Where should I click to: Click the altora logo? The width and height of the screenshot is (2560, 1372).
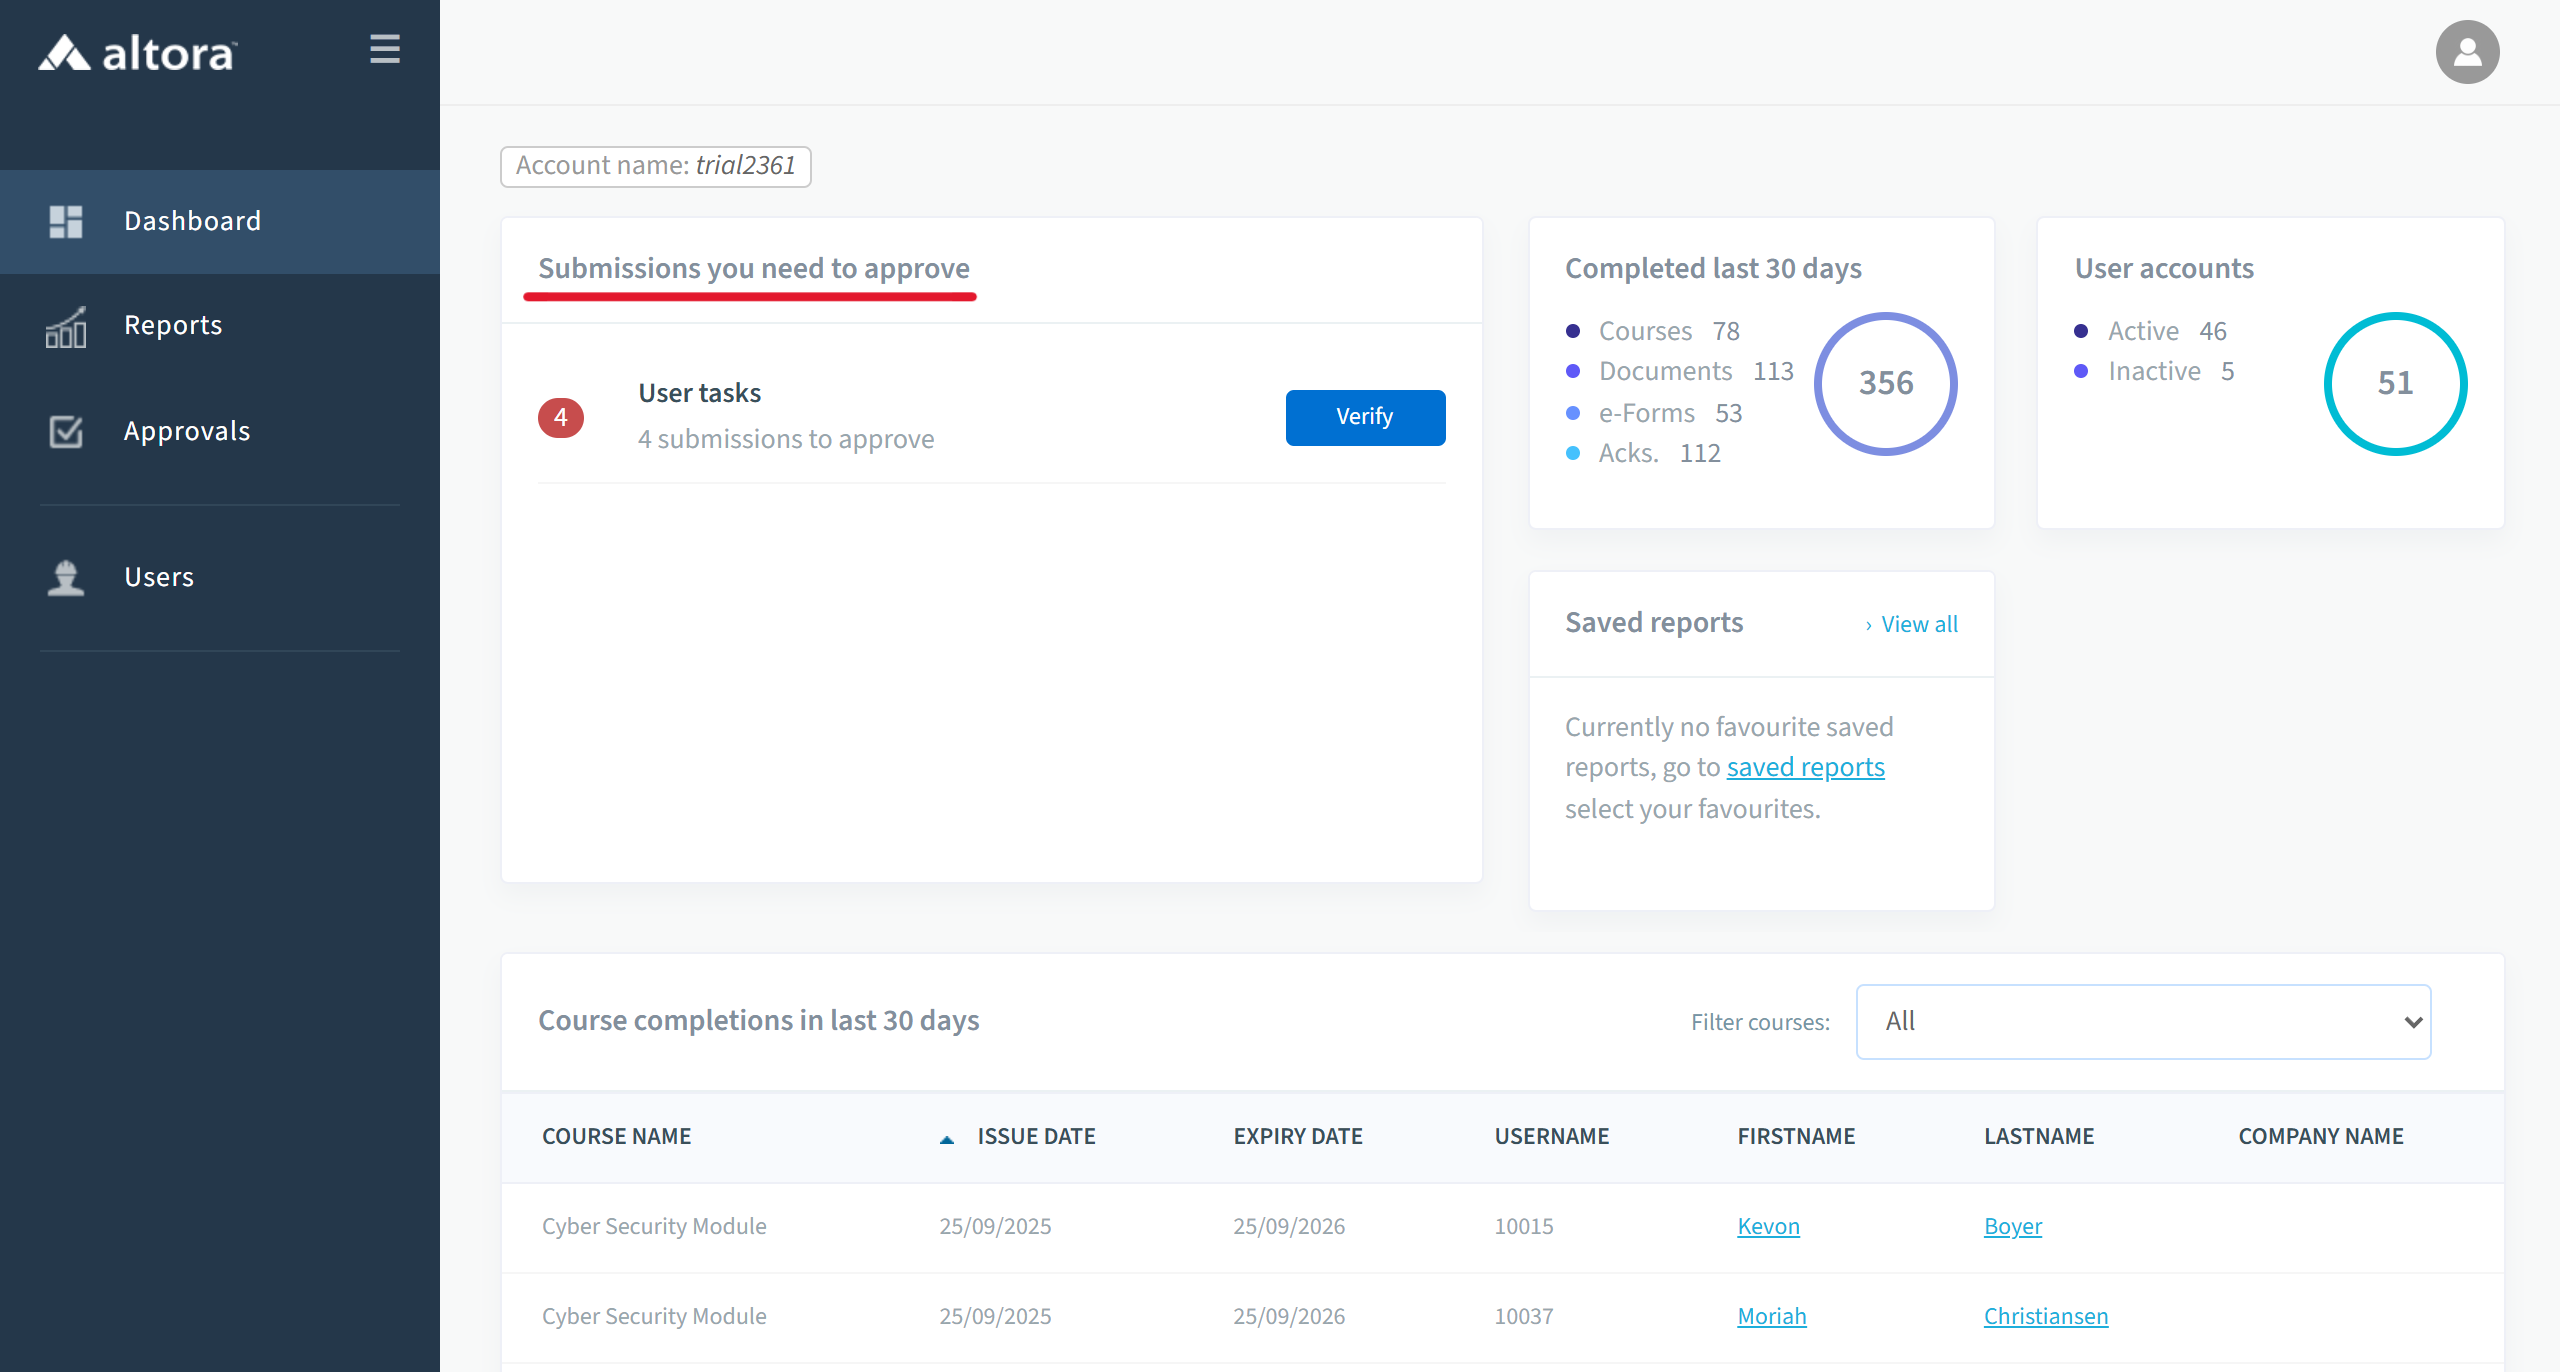[x=138, y=53]
